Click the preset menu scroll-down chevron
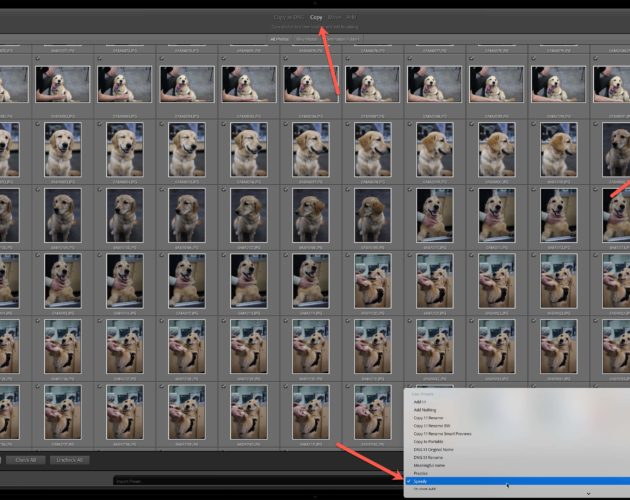Viewport: 630px width, 500px height. 588,494
